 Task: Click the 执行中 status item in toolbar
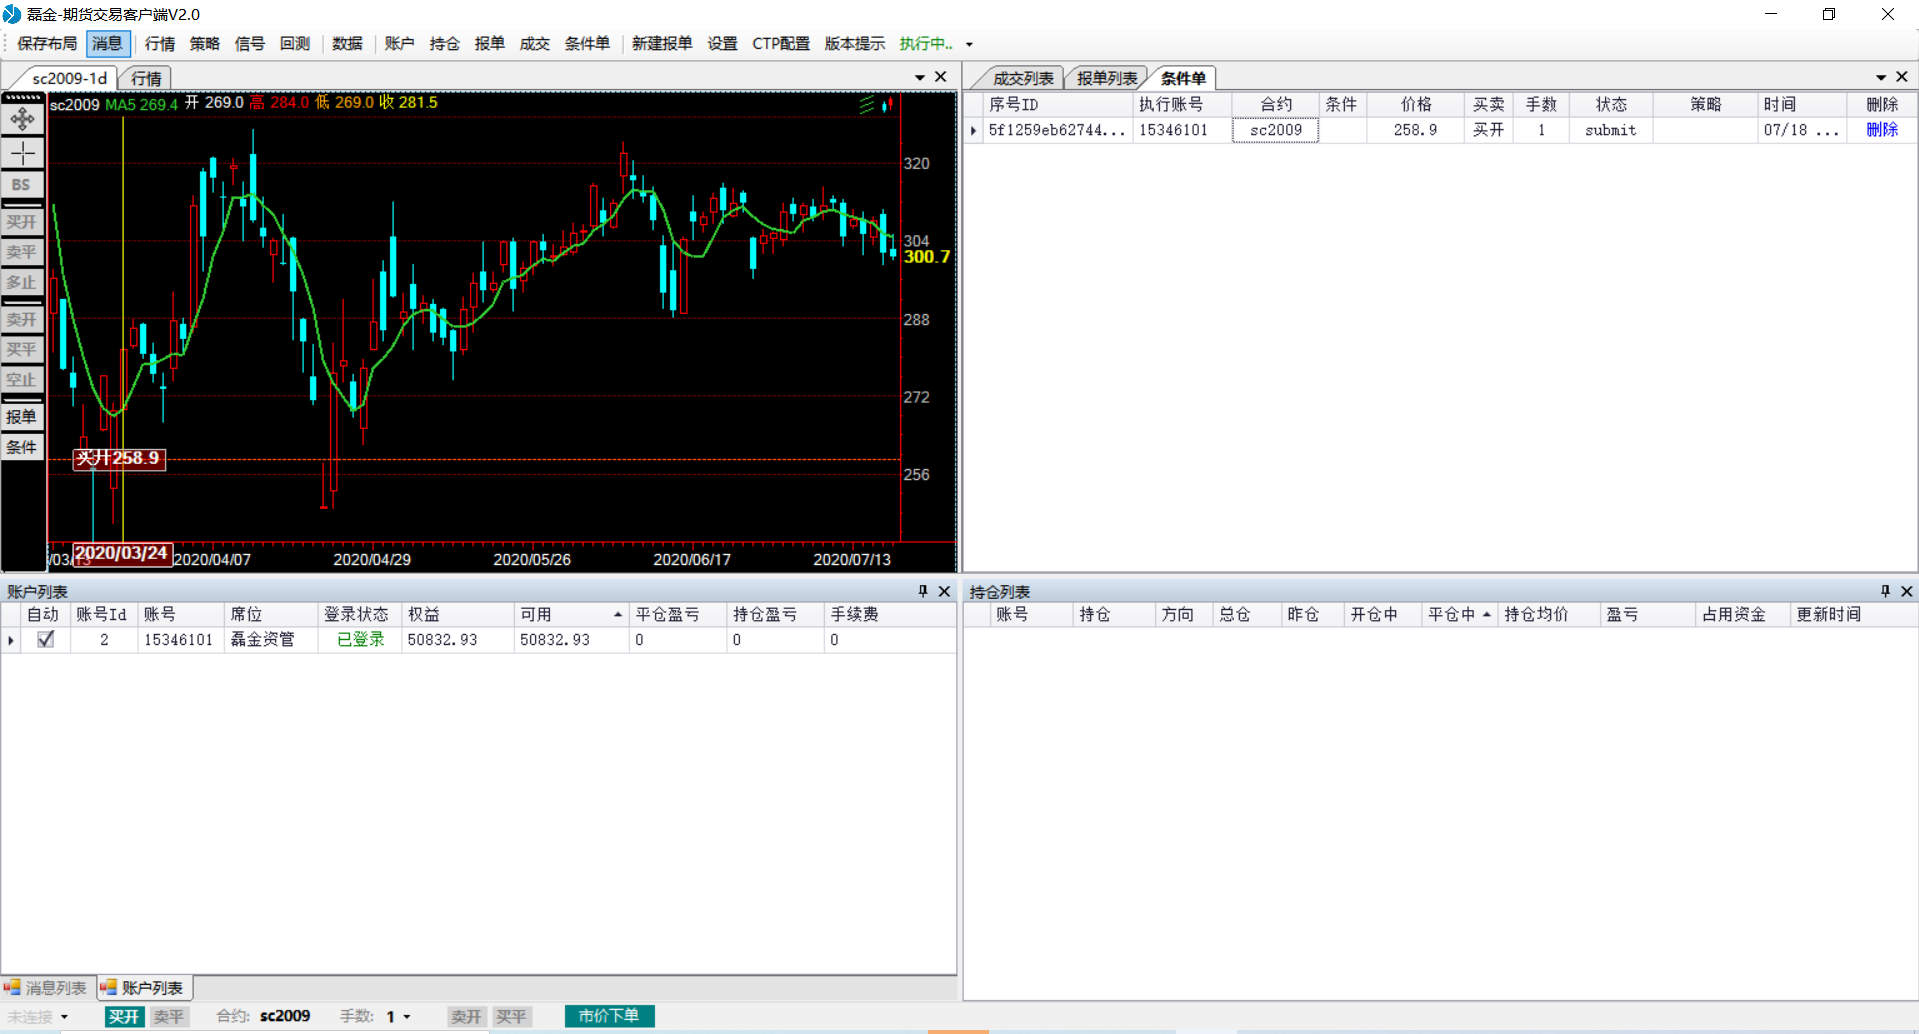[926, 44]
